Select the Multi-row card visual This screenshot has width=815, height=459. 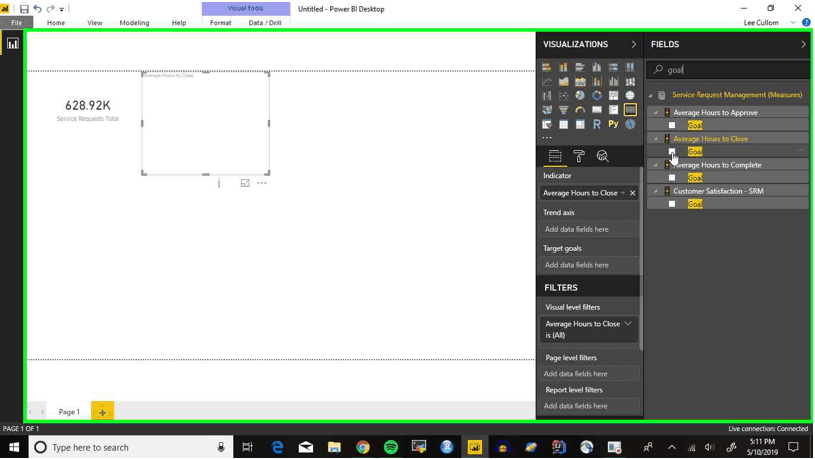[x=613, y=110]
